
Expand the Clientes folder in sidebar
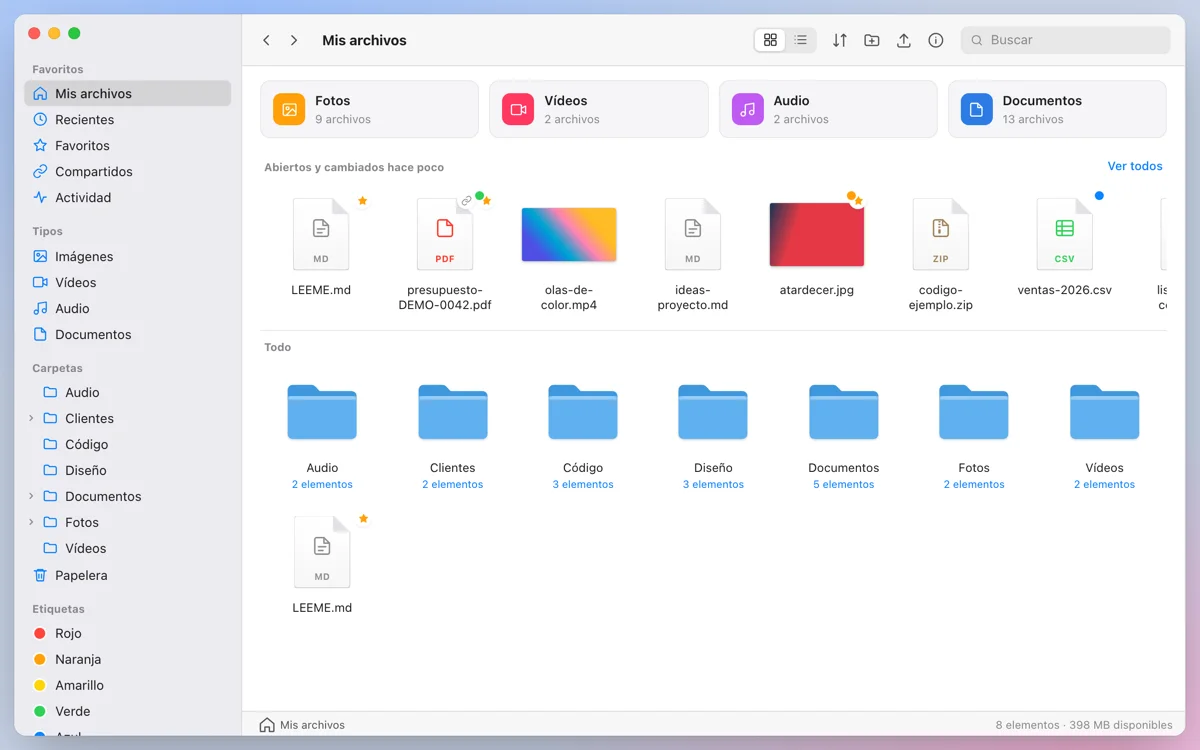31,418
